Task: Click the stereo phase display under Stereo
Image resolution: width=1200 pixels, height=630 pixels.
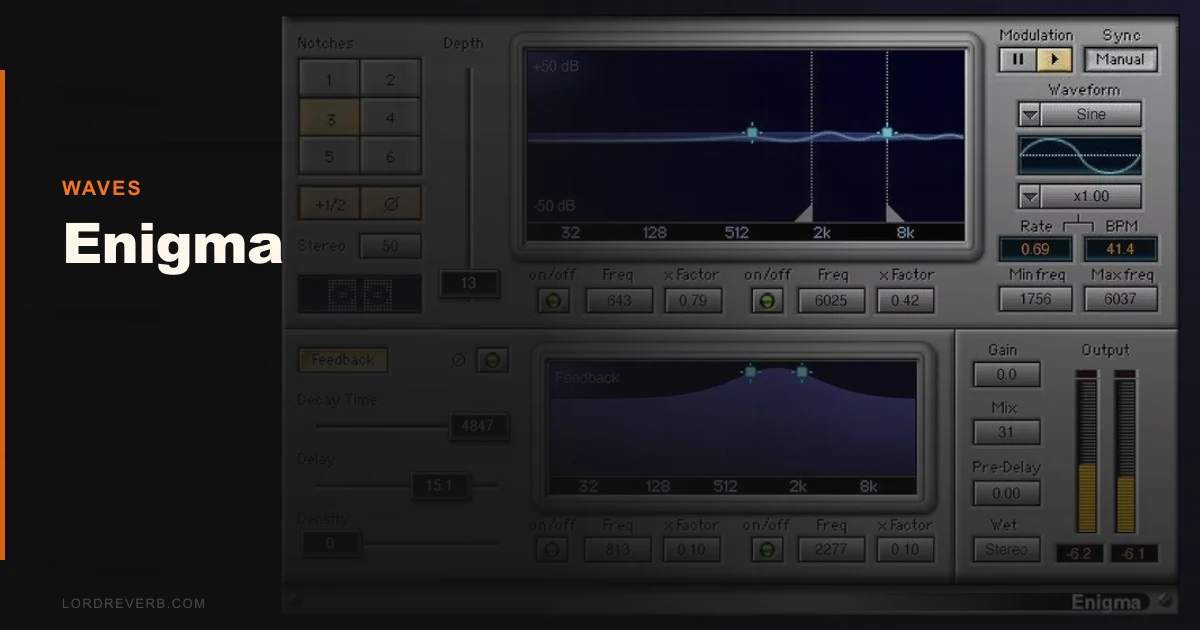Action: (360, 294)
